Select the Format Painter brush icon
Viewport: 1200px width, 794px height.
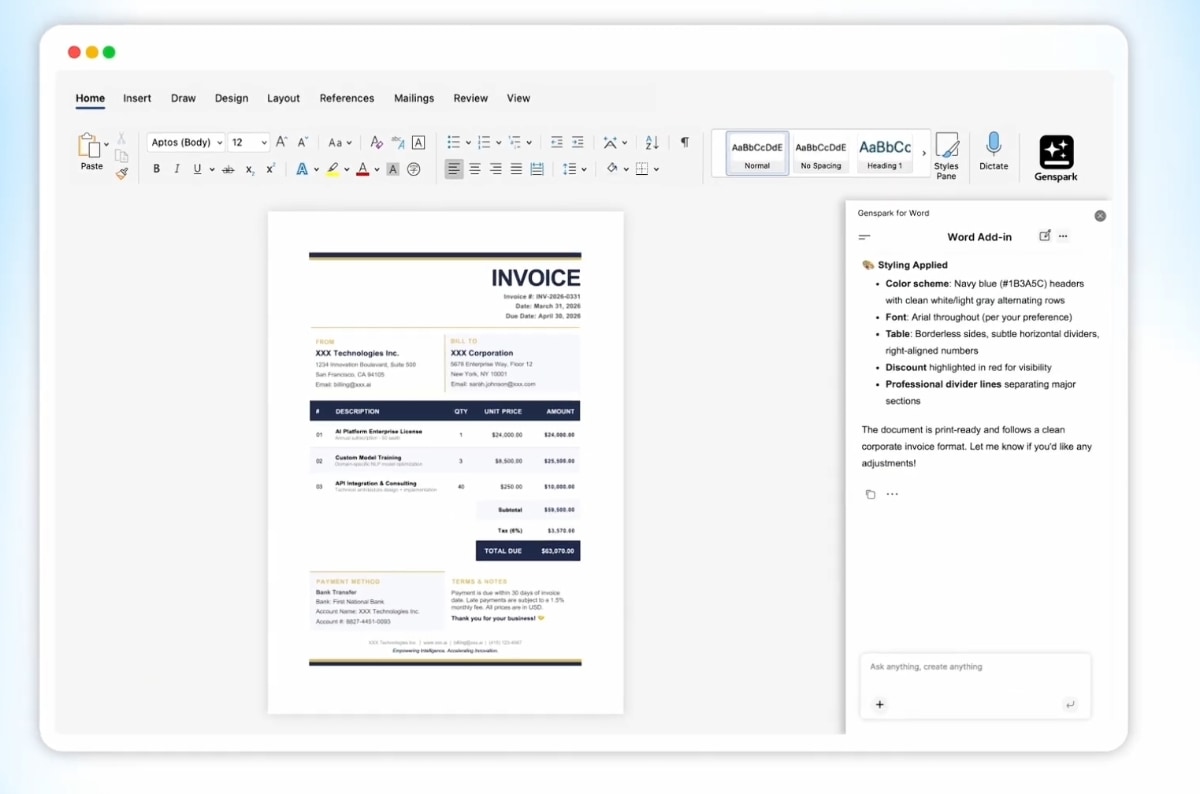[x=121, y=173]
